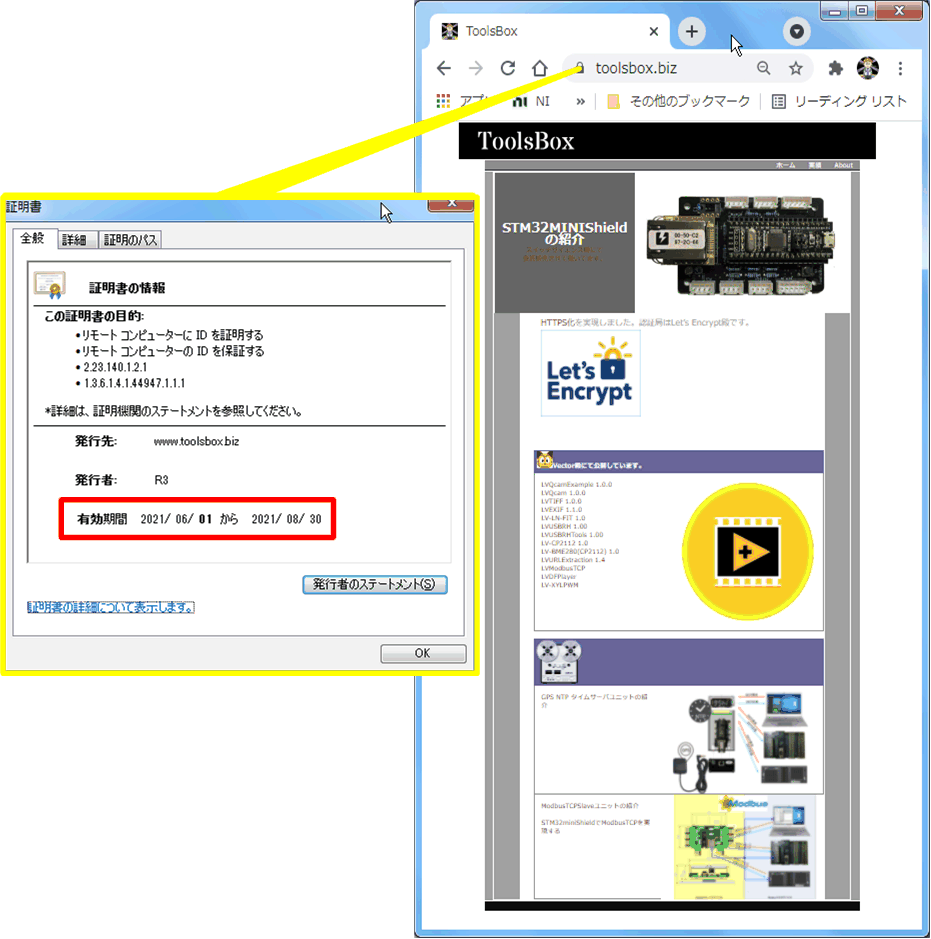Open the ホーム link in the site navigation
Viewport: 931px width, 939px height.
(x=785, y=165)
